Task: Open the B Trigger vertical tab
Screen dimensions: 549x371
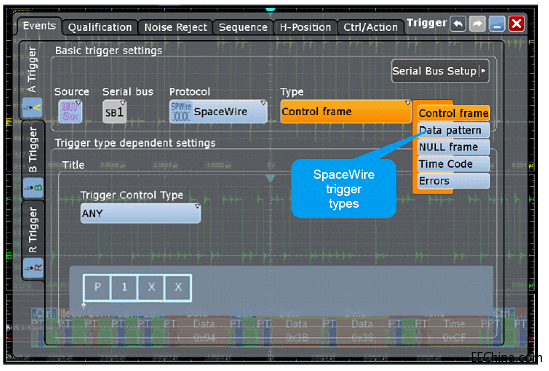Action: pyautogui.click(x=33, y=150)
